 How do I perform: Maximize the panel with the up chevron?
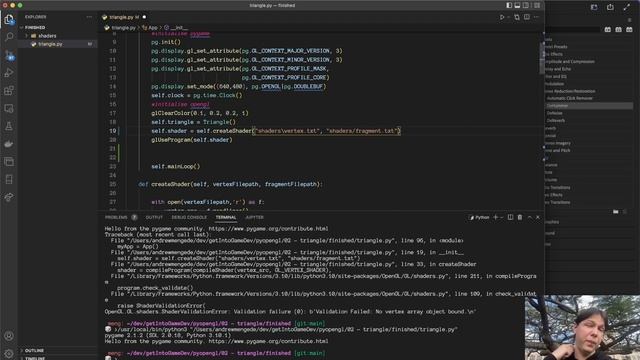529,217
